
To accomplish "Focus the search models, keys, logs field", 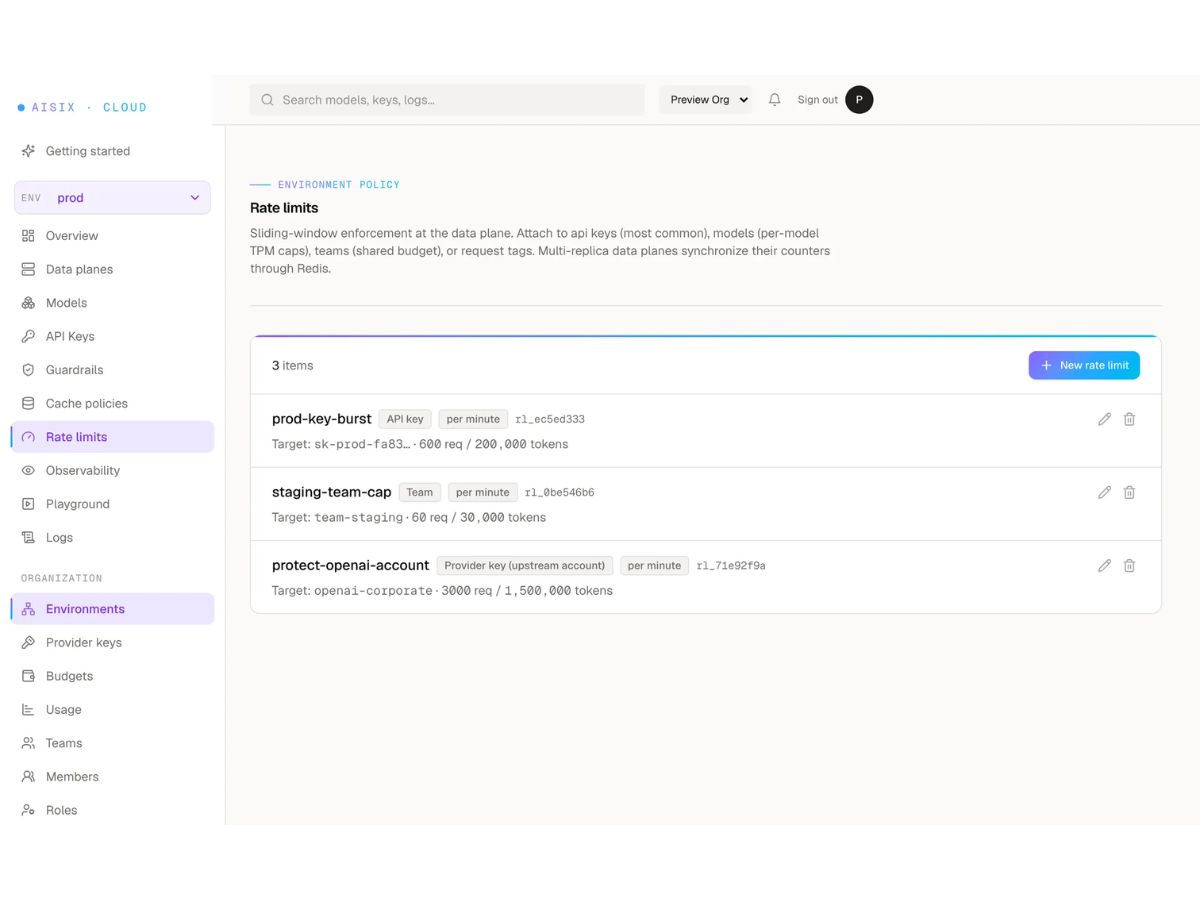I will [447, 100].
